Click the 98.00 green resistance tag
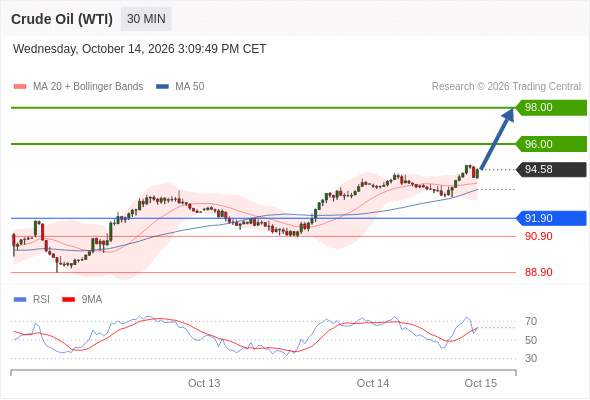Screen dimensions: 590x400 [x=551, y=108]
